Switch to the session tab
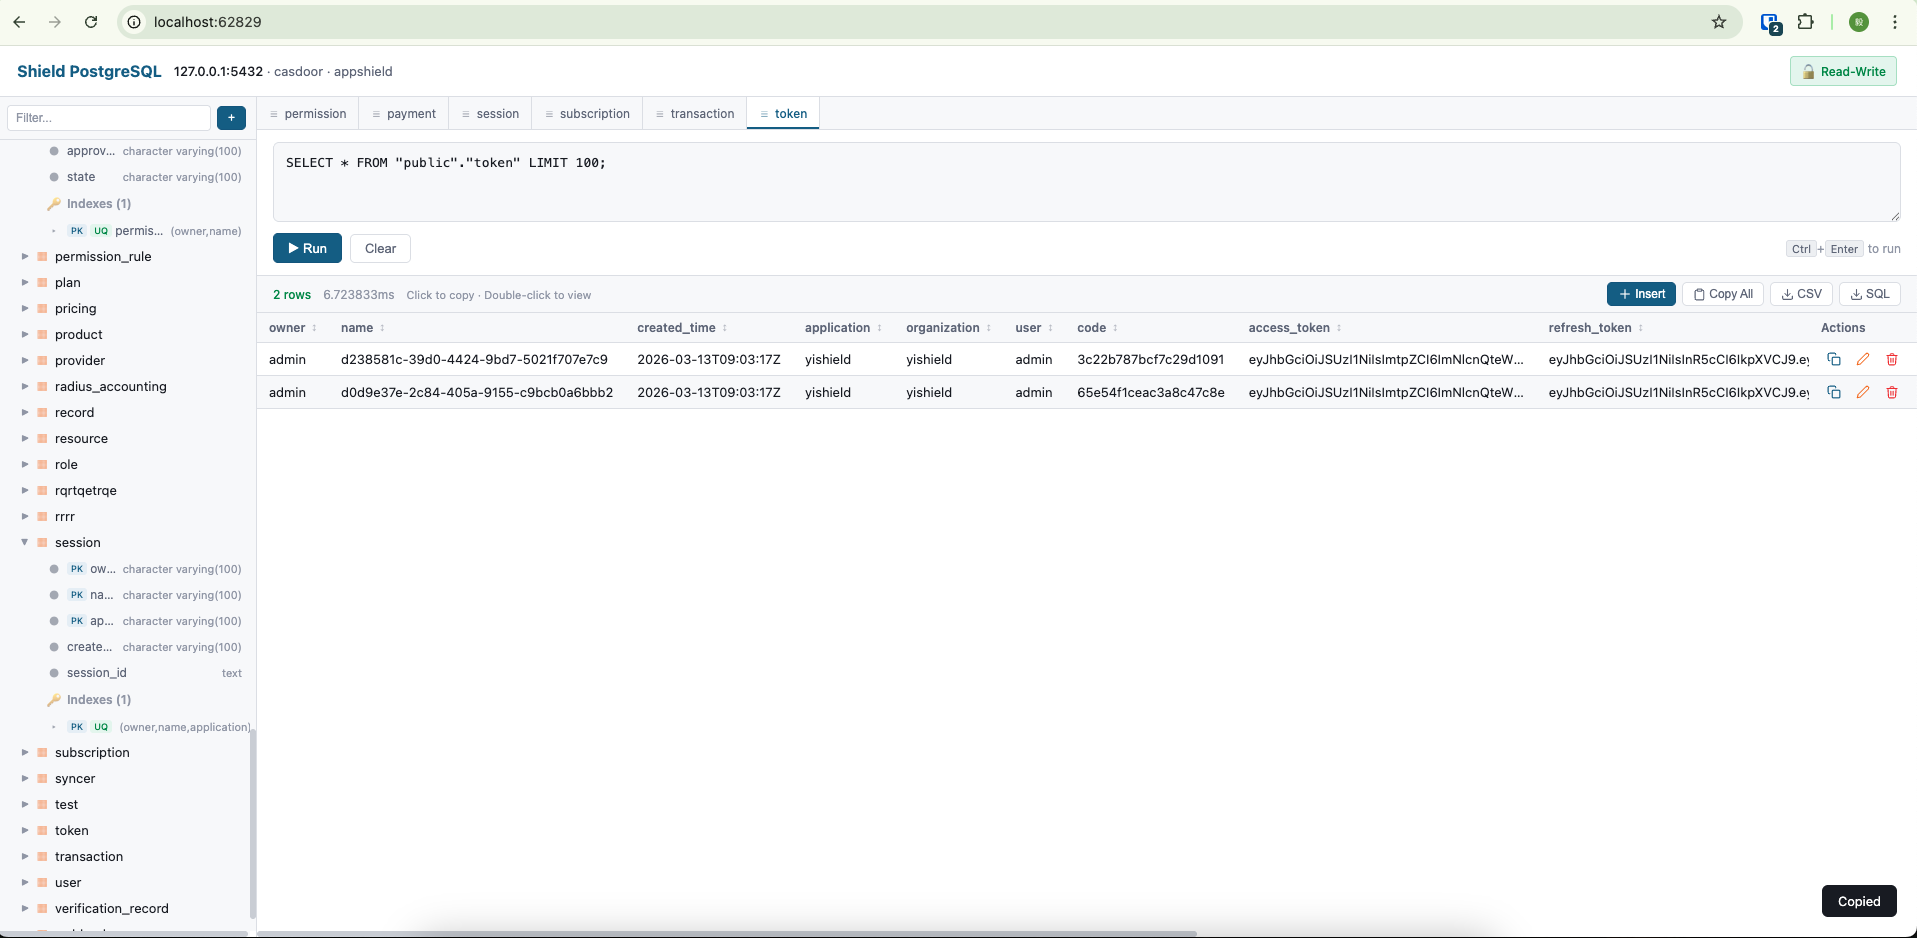Viewport: 1917px width, 938px height. [x=490, y=114]
